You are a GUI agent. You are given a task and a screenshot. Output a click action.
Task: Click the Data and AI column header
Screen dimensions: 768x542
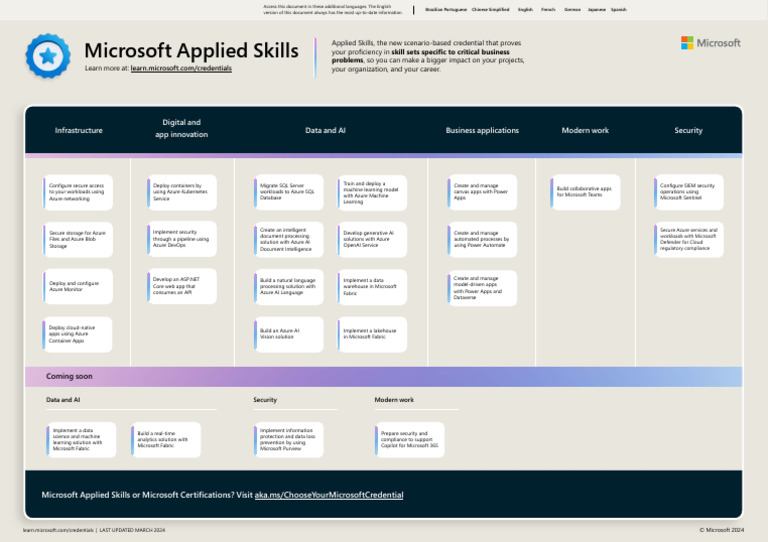[x=325, y=130]
